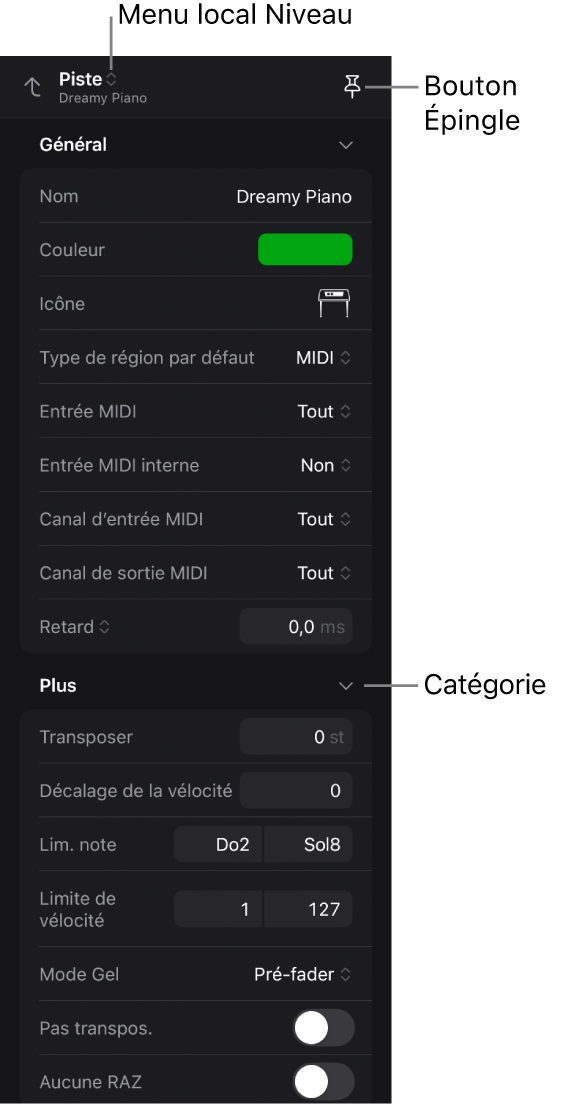The image size is (561, 1104).
Task: Collapse the Plus category chevron
Action: click(345, 686)
